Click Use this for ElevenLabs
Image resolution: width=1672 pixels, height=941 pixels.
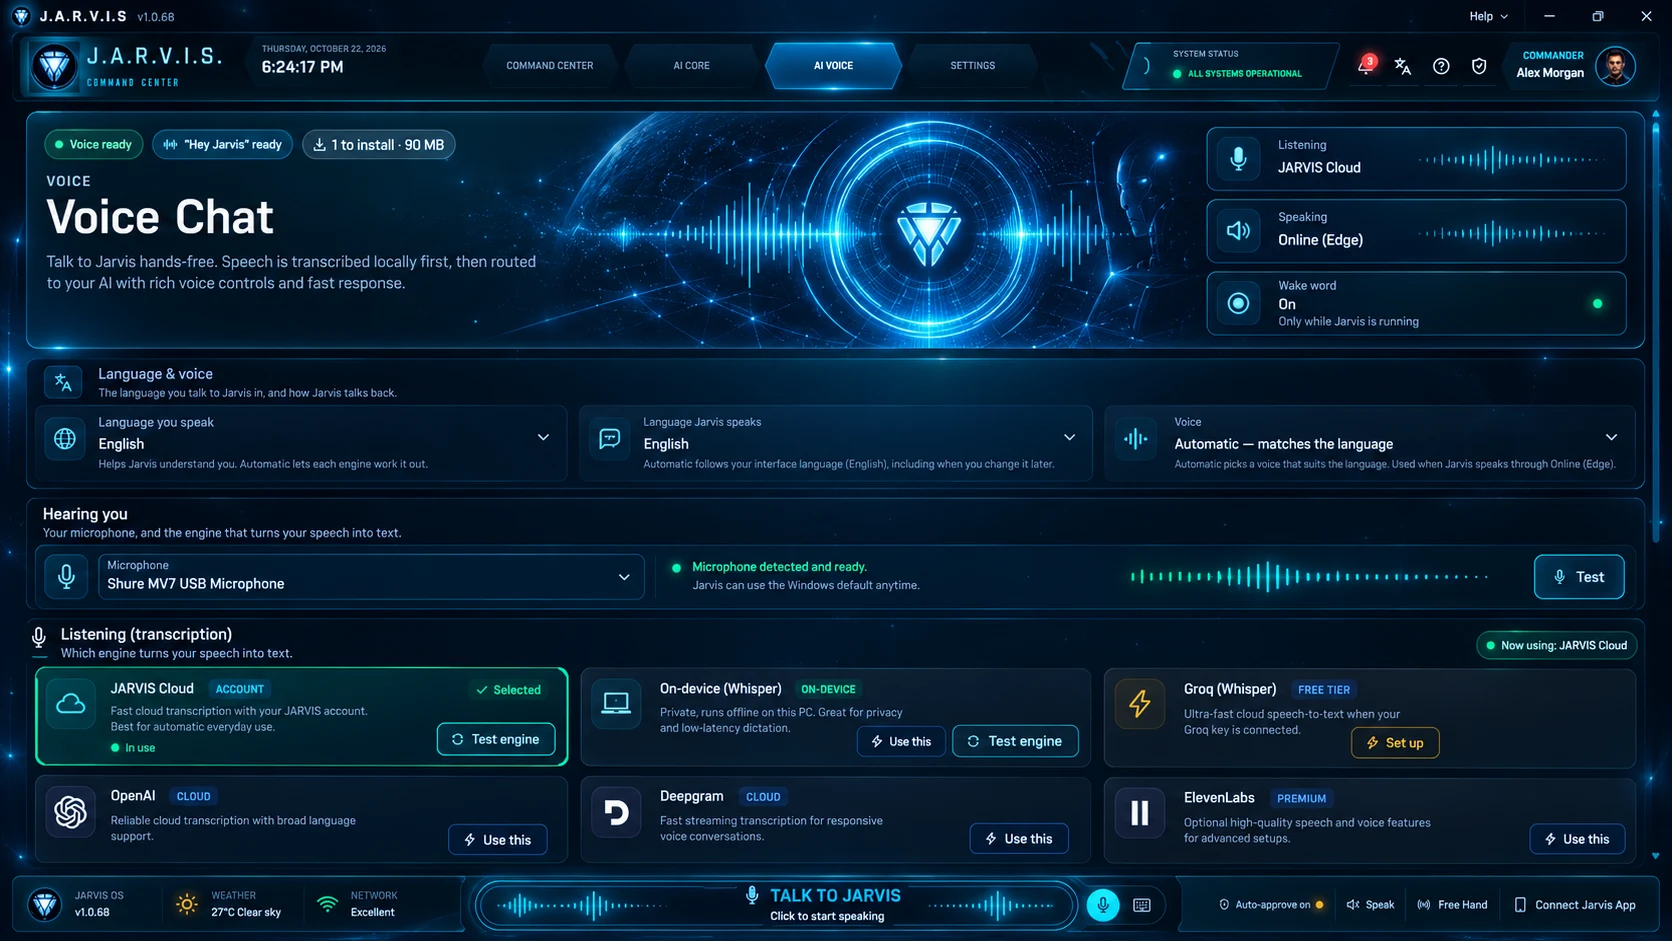pos(1577,839)
